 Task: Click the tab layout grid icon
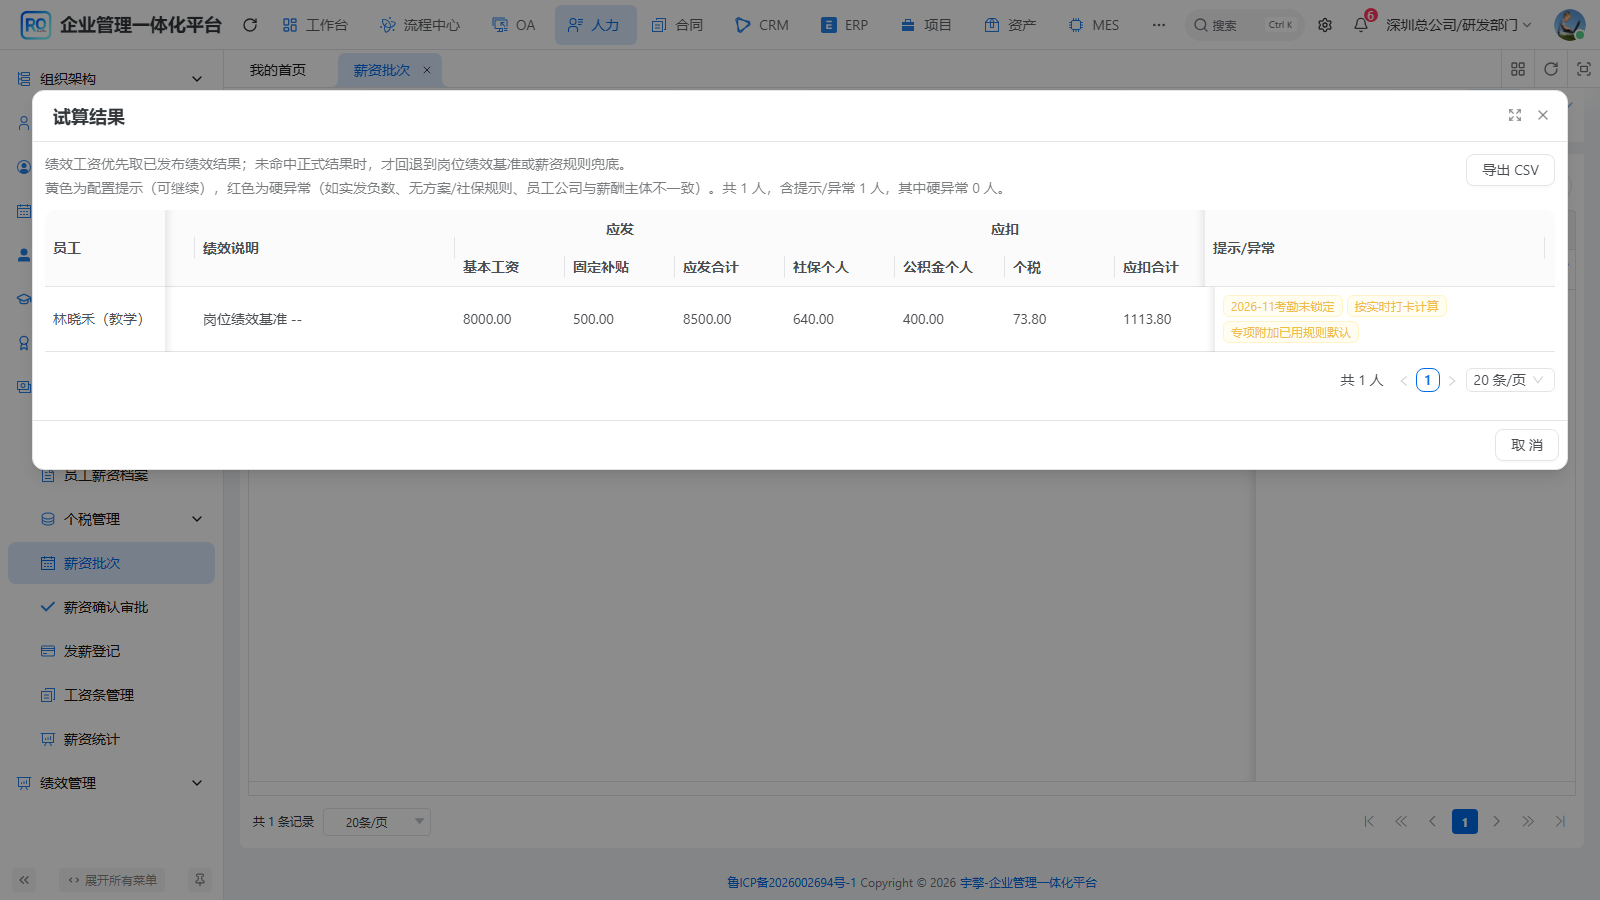point(1518,69)
